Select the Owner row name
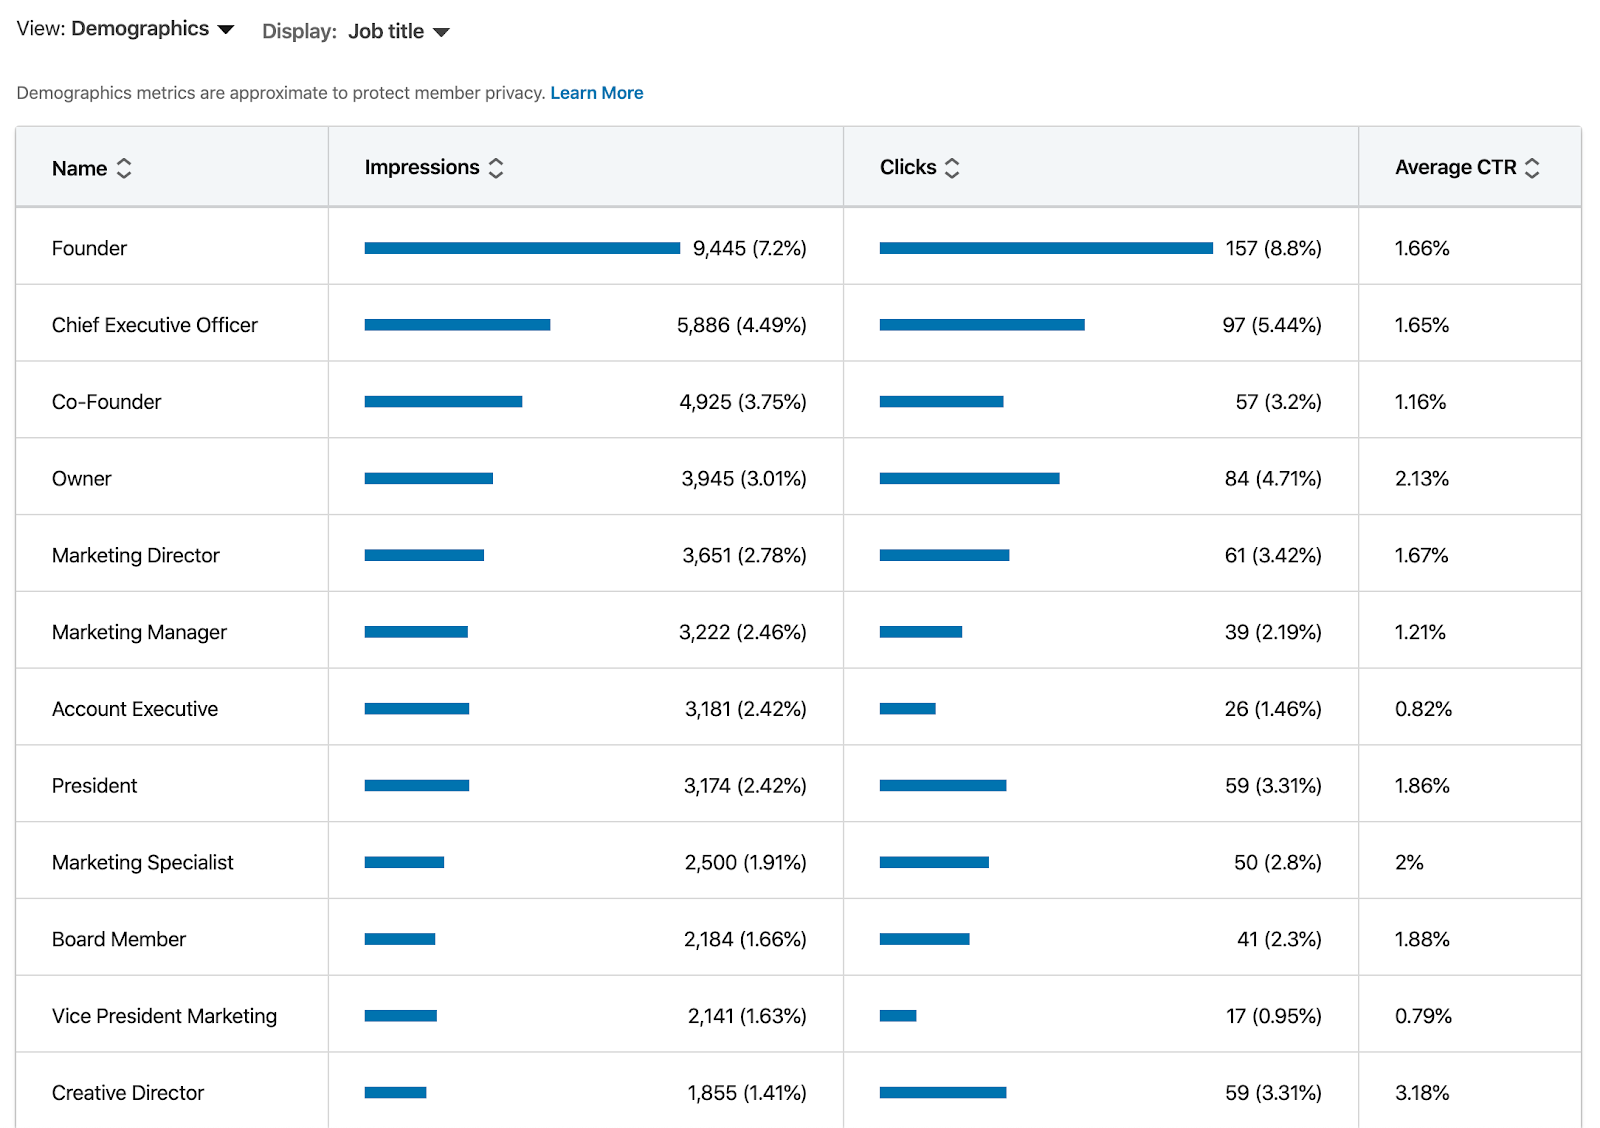1600x1128 pixels. [x=82, y=479]
